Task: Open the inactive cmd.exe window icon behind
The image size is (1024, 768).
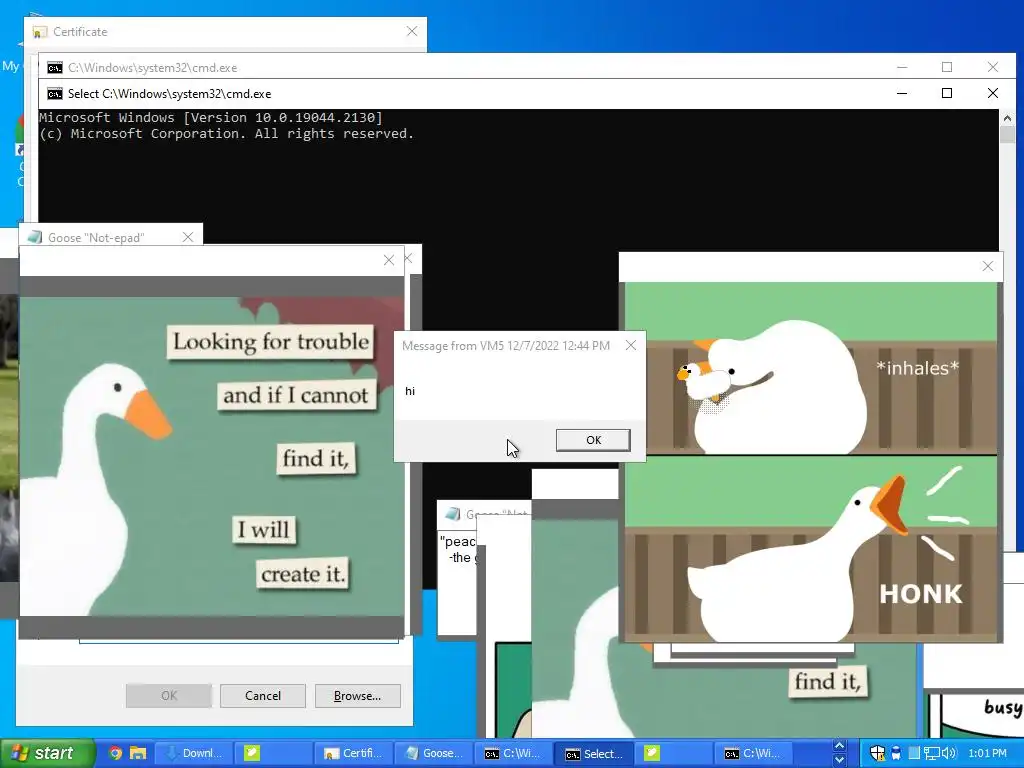Action: [55, 67]
